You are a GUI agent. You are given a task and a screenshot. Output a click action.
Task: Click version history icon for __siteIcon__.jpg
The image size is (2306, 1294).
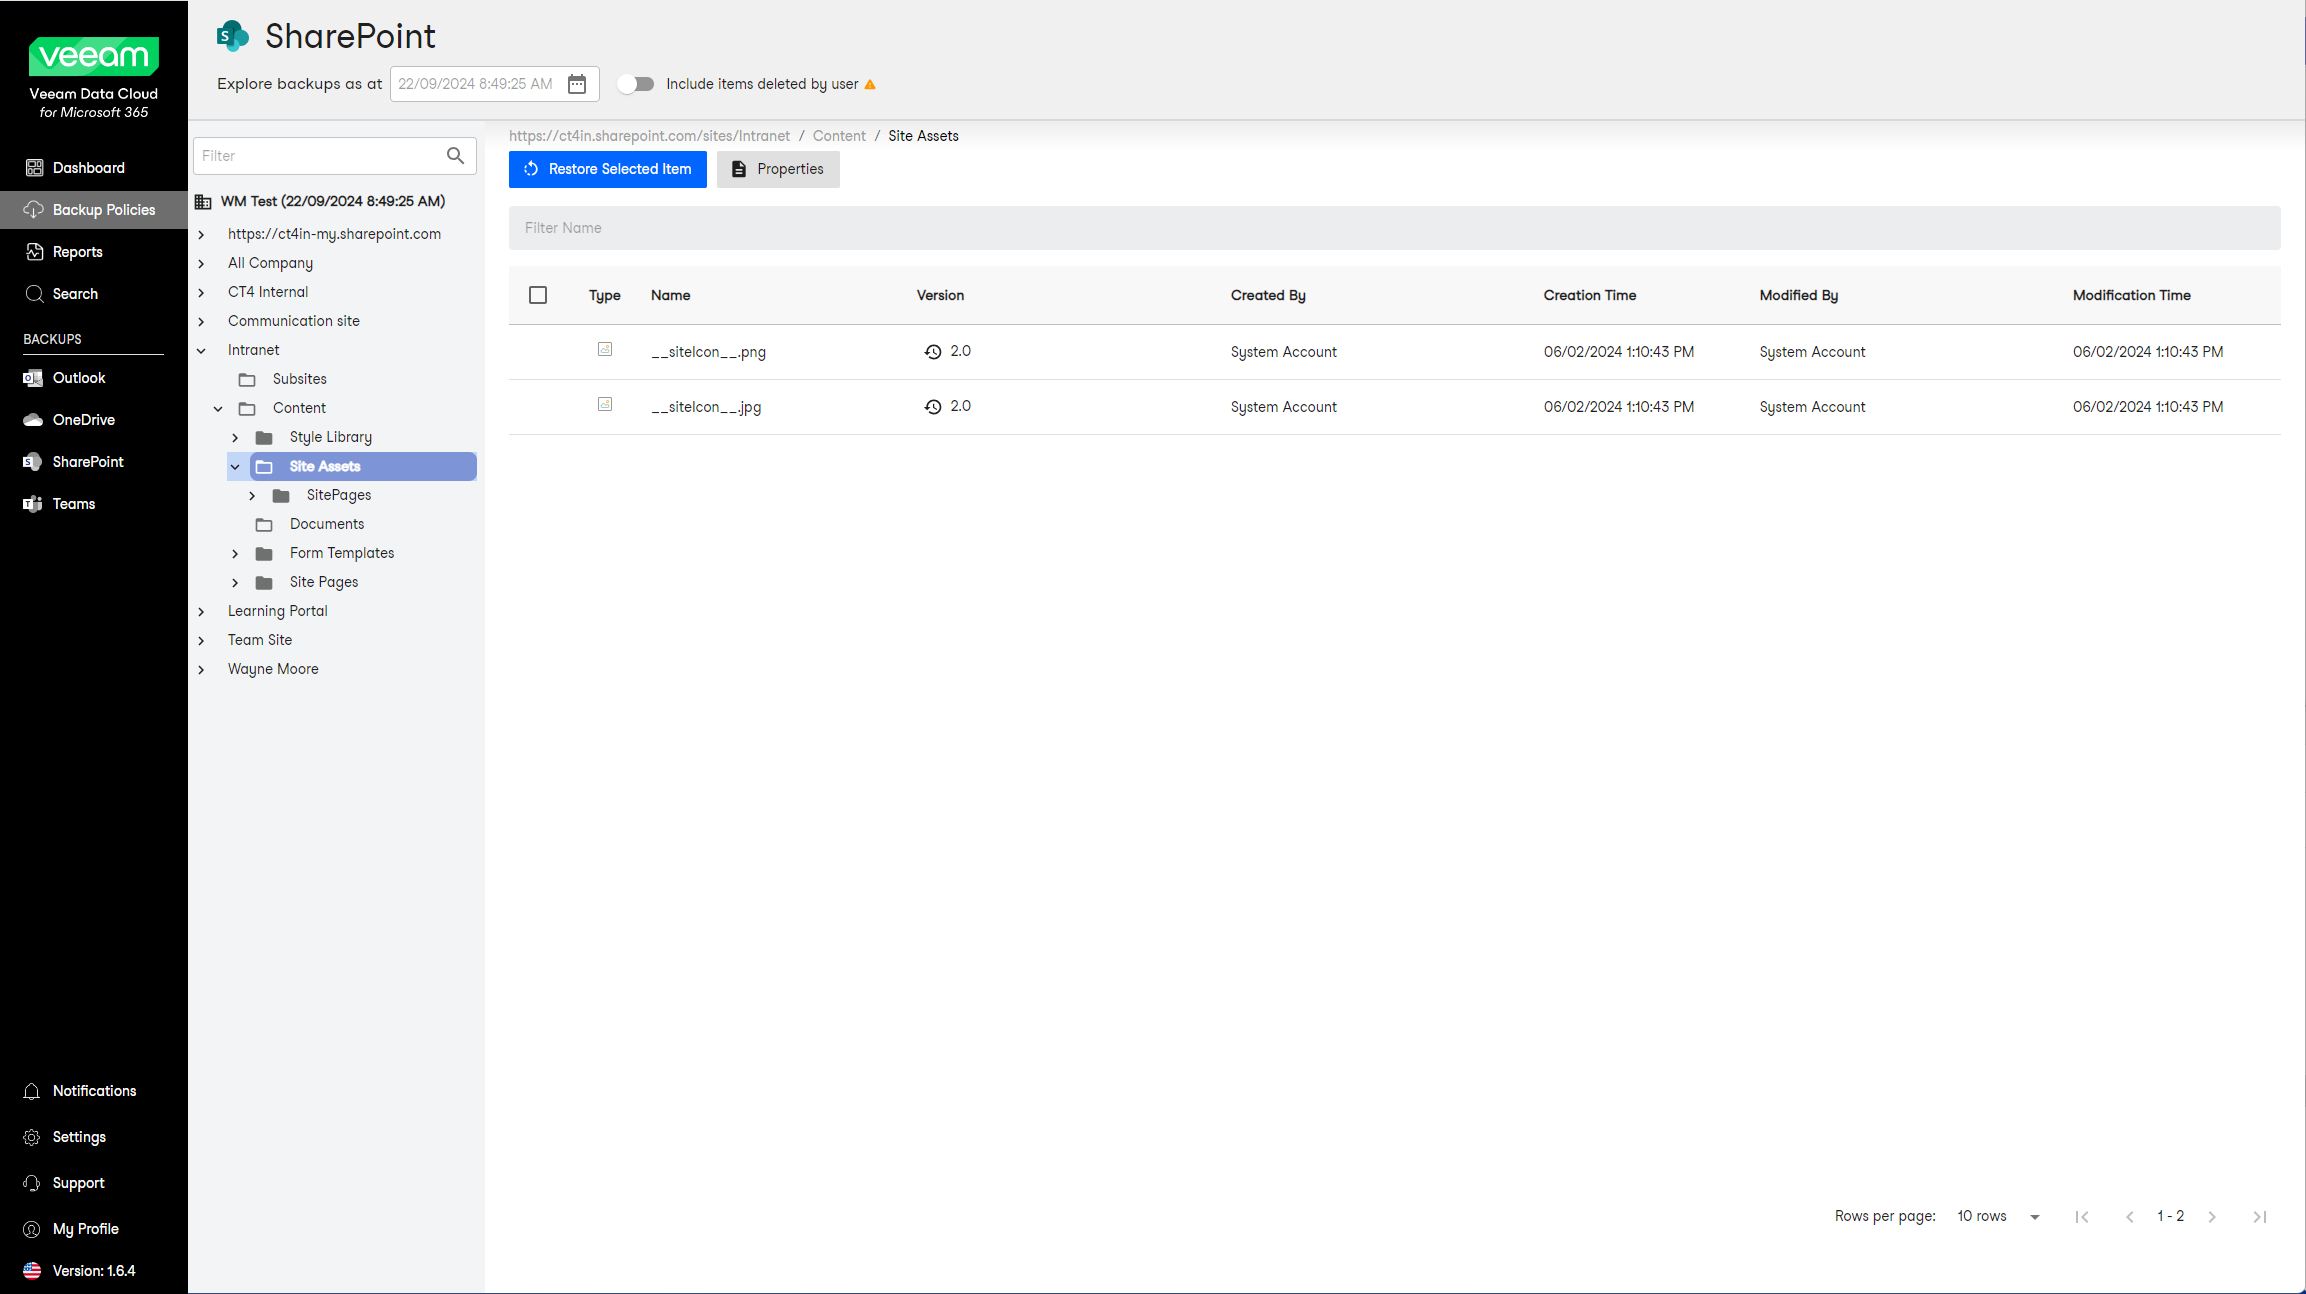coord(933,407)
